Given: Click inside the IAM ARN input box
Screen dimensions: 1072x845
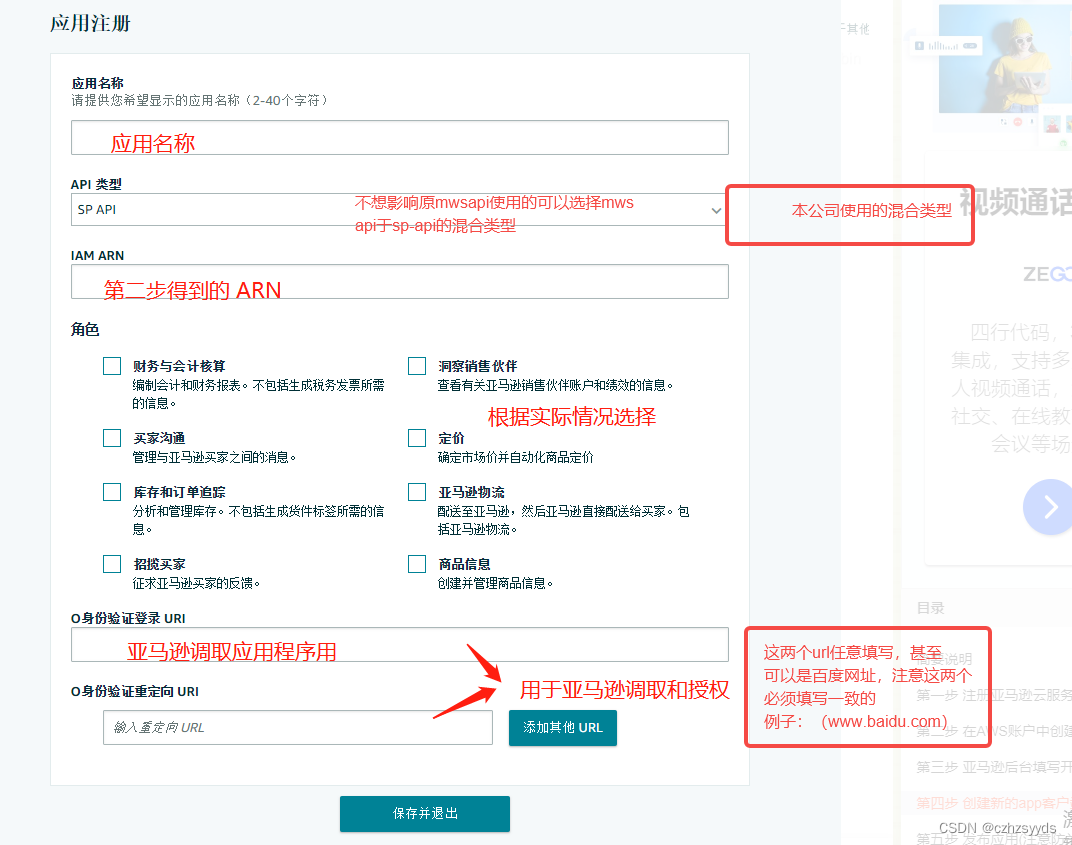Looking at the screenshot, I should click(398, 281).
